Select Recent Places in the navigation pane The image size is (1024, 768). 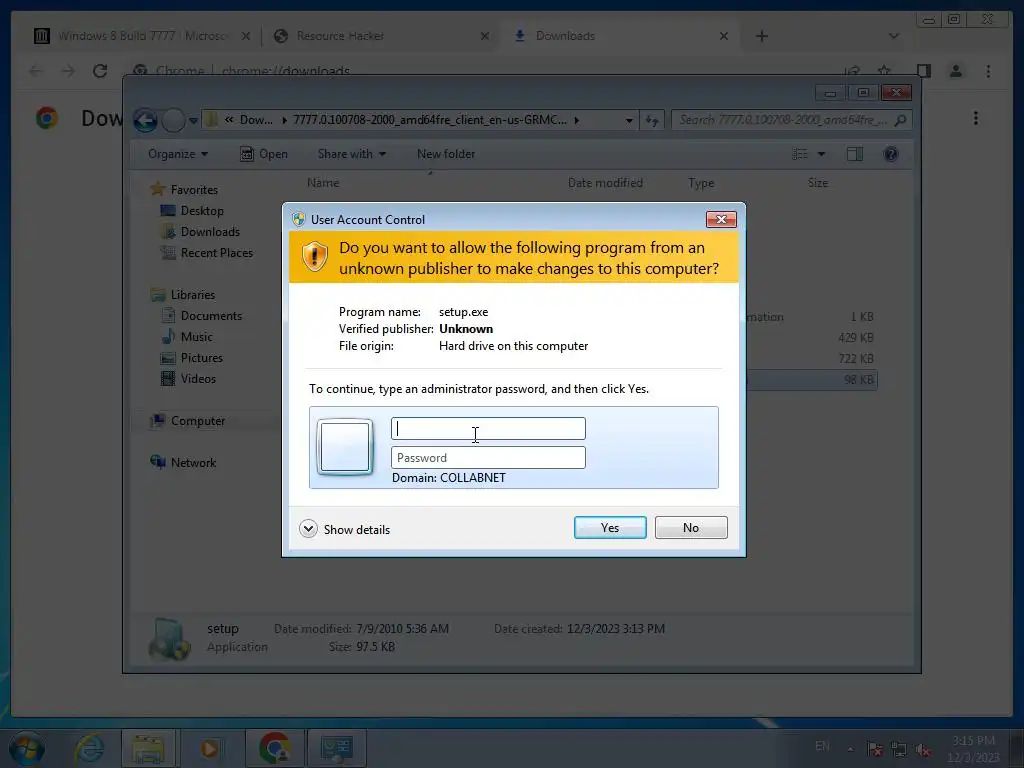pyautogui.click(x=216, y=252)
